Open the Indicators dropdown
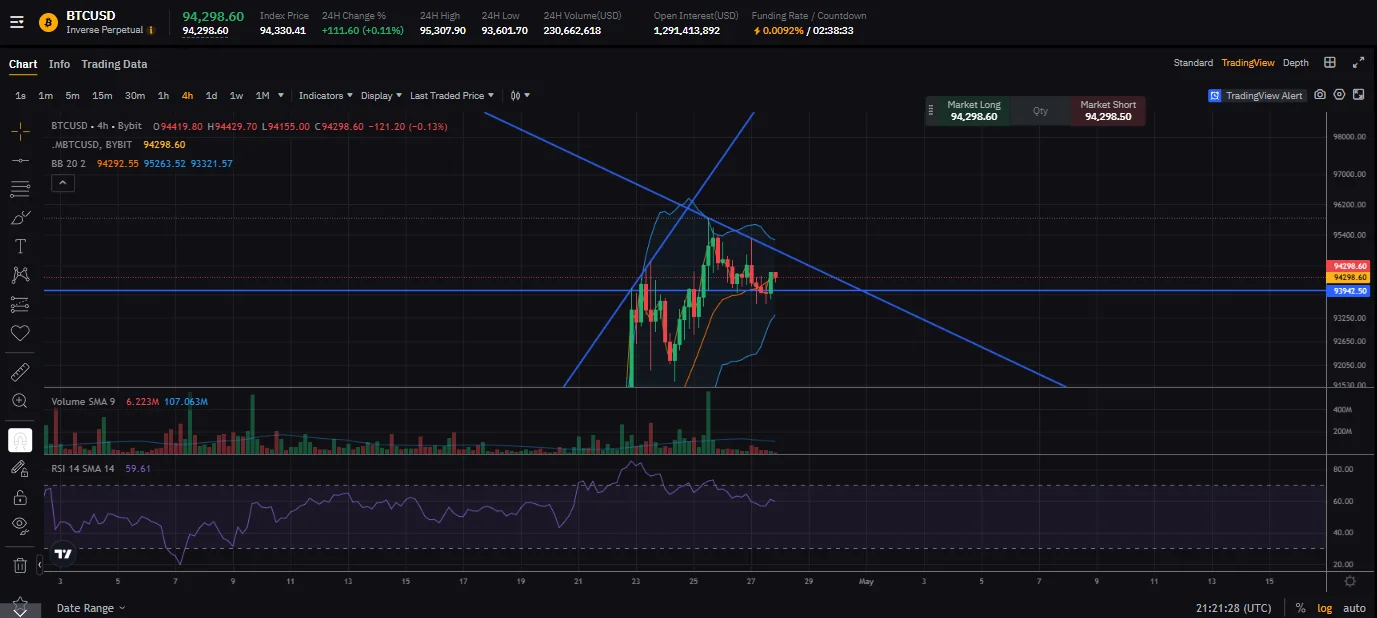Image resolution: width=1377 pixels, height=618 pixels. tap(326, 96)
